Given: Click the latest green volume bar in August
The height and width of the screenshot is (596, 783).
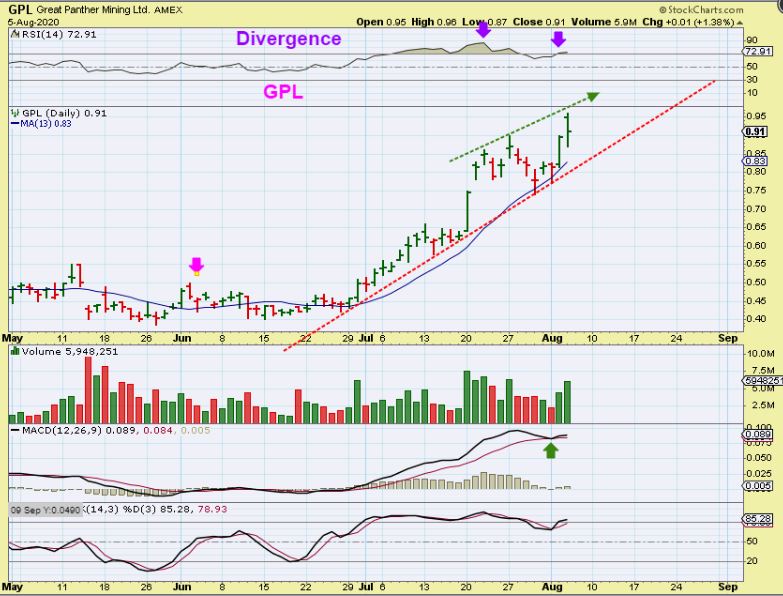Looking at the screenshot, I should tap(567, 402).
